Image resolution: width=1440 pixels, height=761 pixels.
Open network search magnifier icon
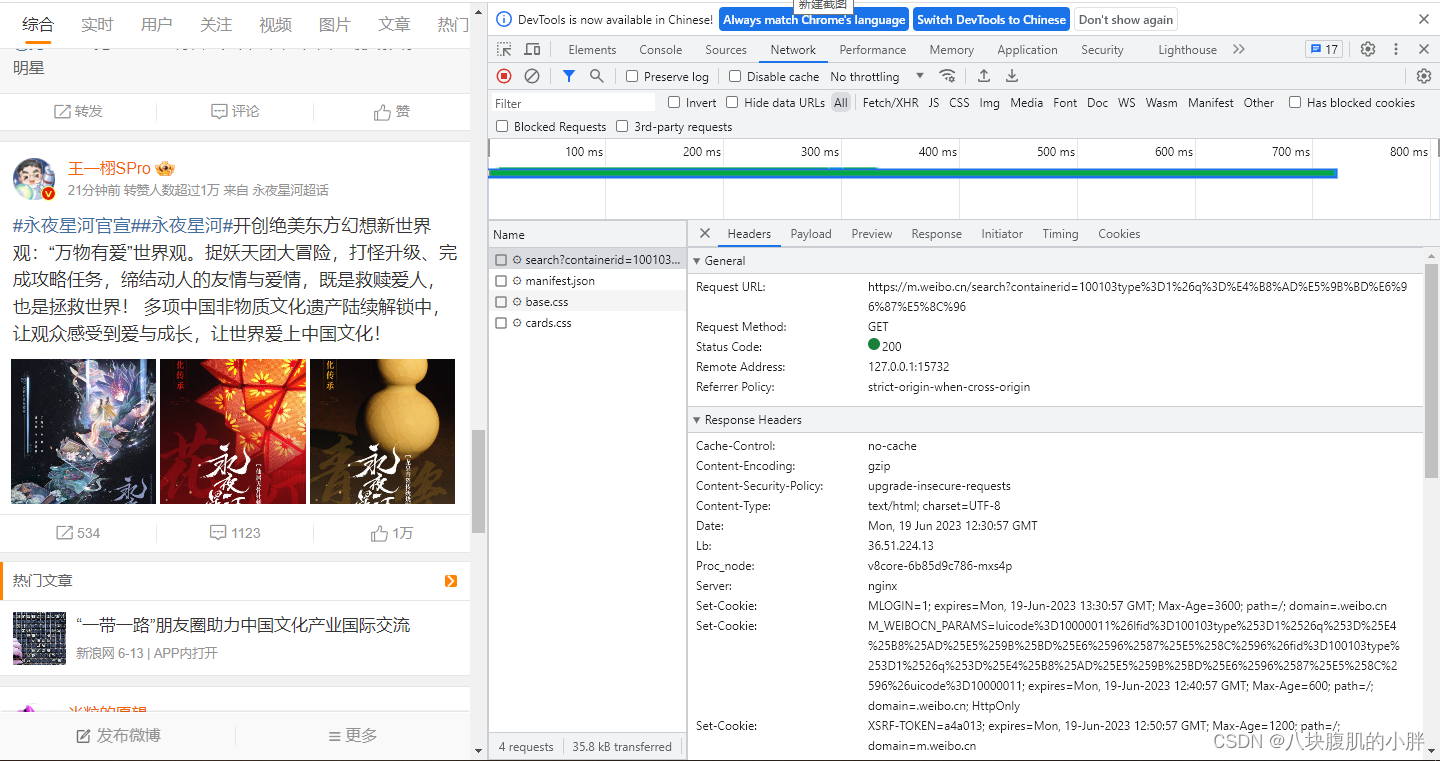coord(597,76)
